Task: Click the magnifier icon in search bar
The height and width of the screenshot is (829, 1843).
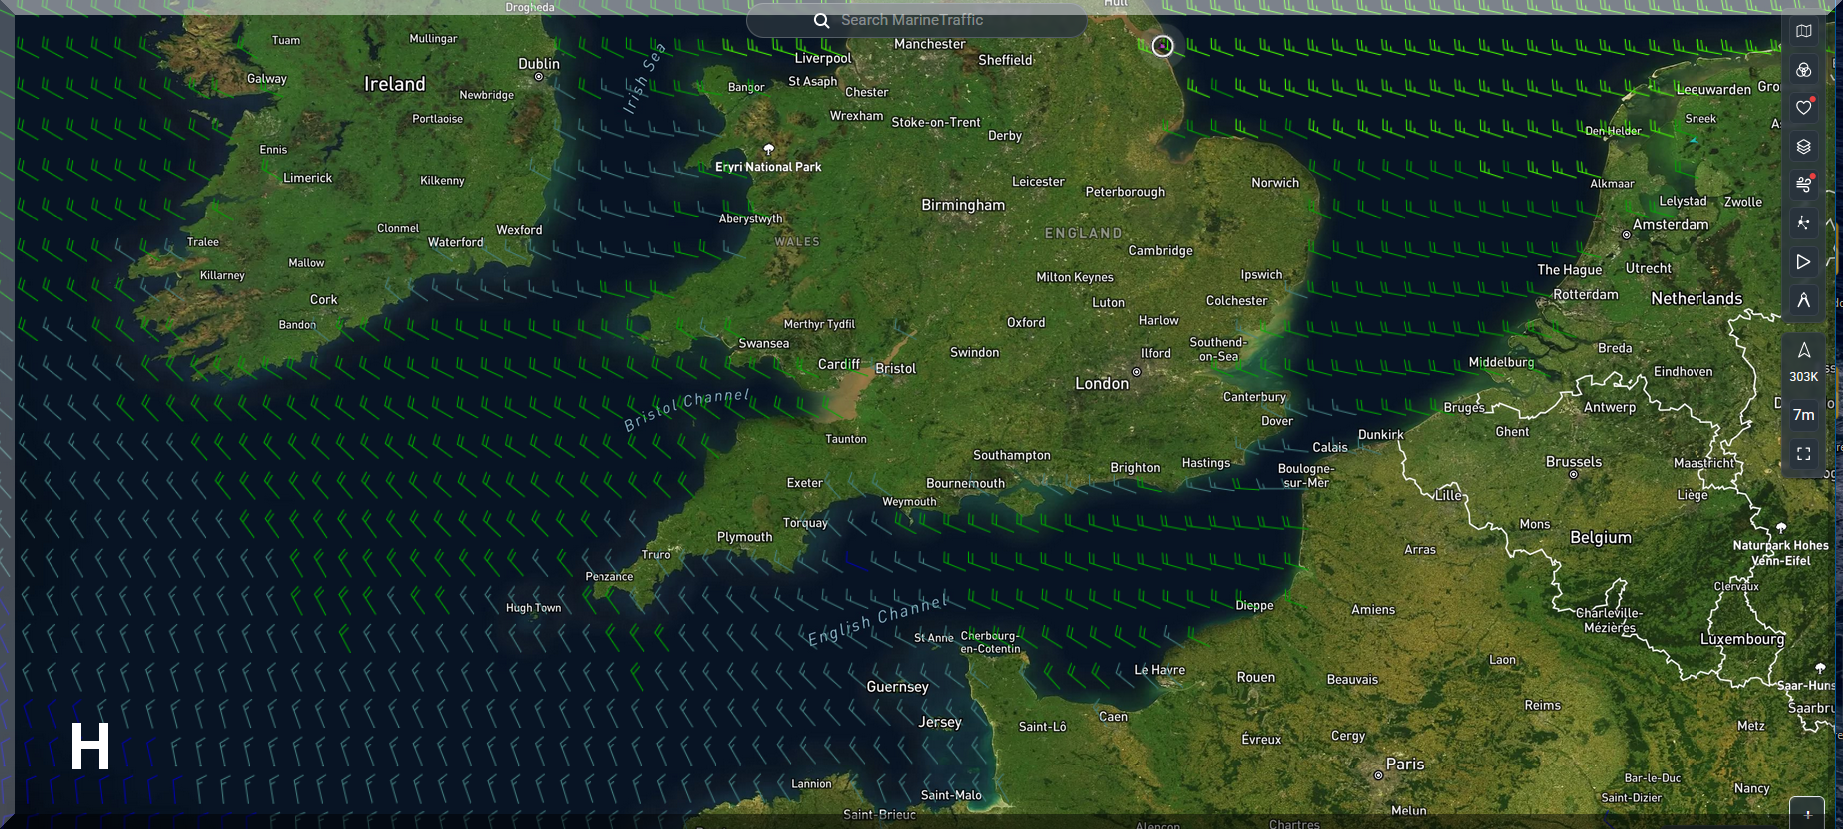Action: [821, 21]
